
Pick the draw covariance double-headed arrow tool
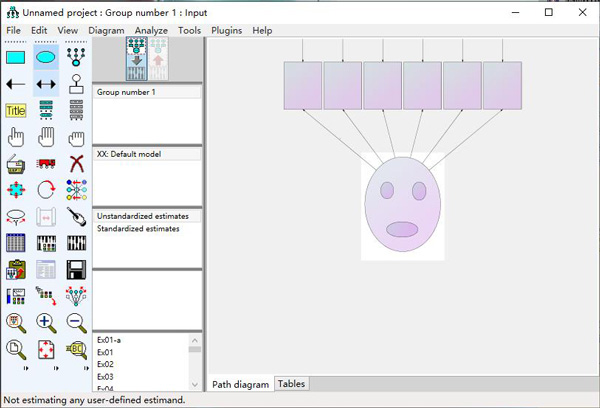tap(46, 84)
